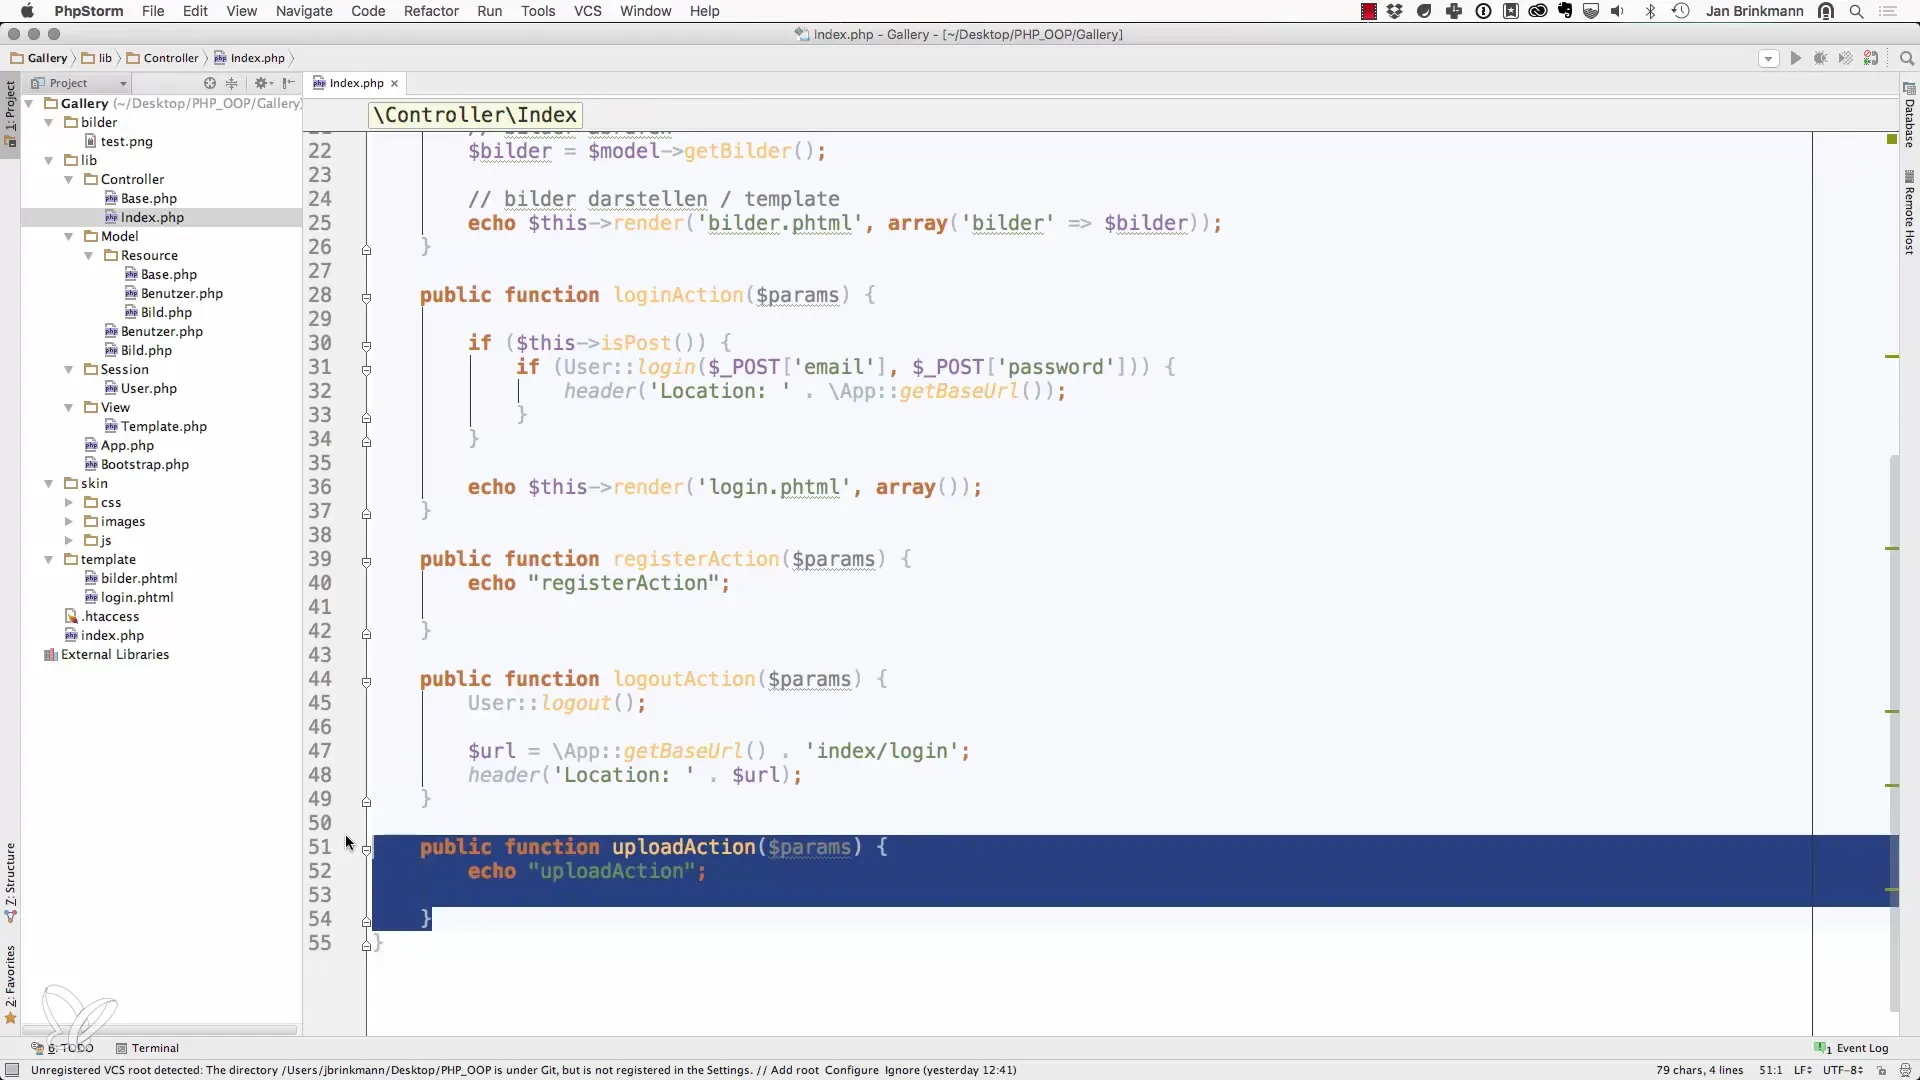Viewport: 1920px width, 1080px height.
Task: Open the Code menu
Action: [368, 11]
